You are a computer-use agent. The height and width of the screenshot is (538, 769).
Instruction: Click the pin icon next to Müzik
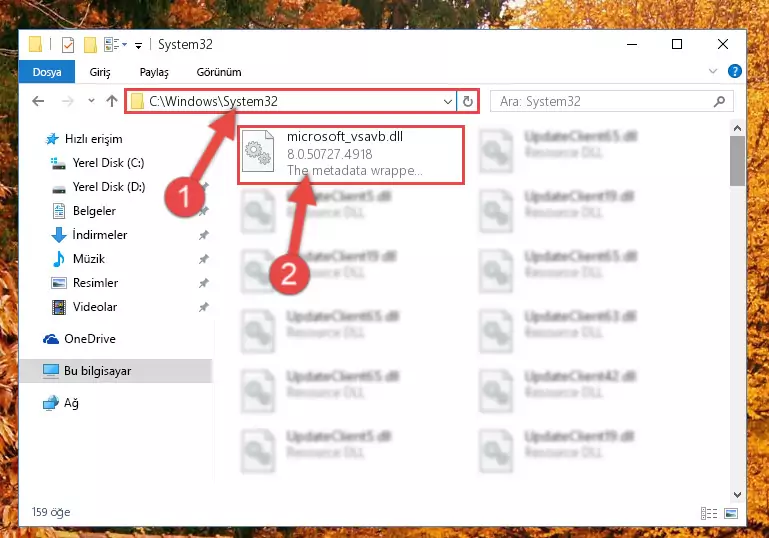tap(204, 259)
